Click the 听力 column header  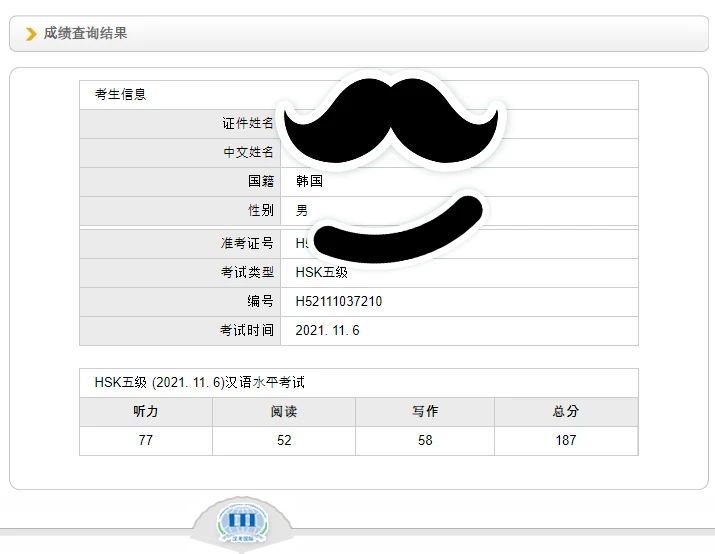145,411
